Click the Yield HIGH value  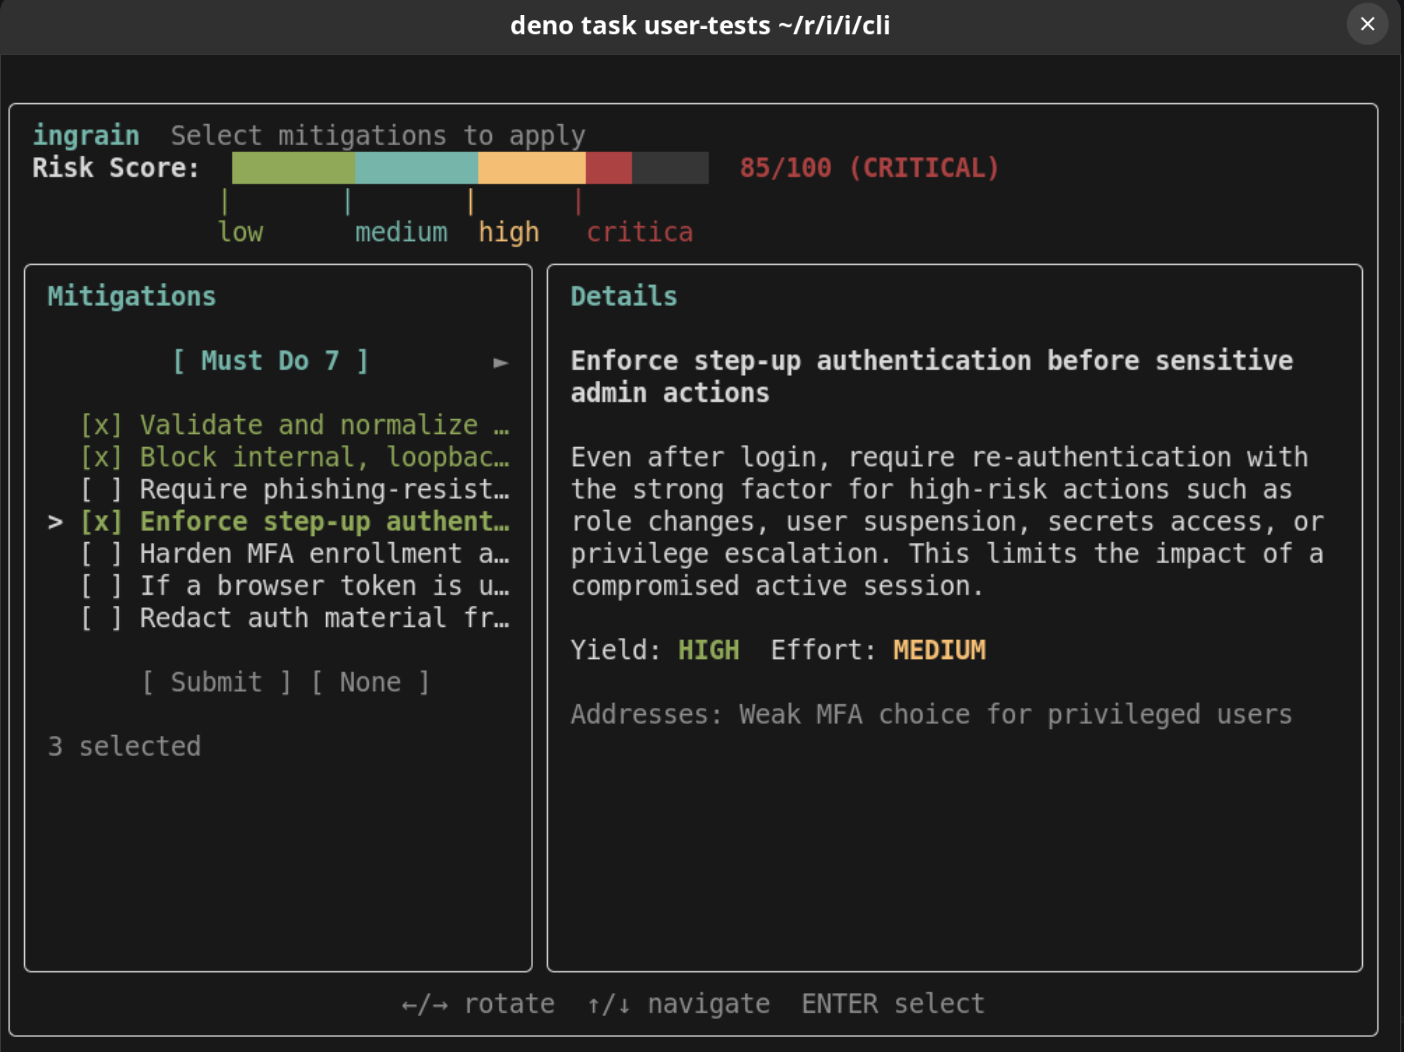(x=709, y=650)
